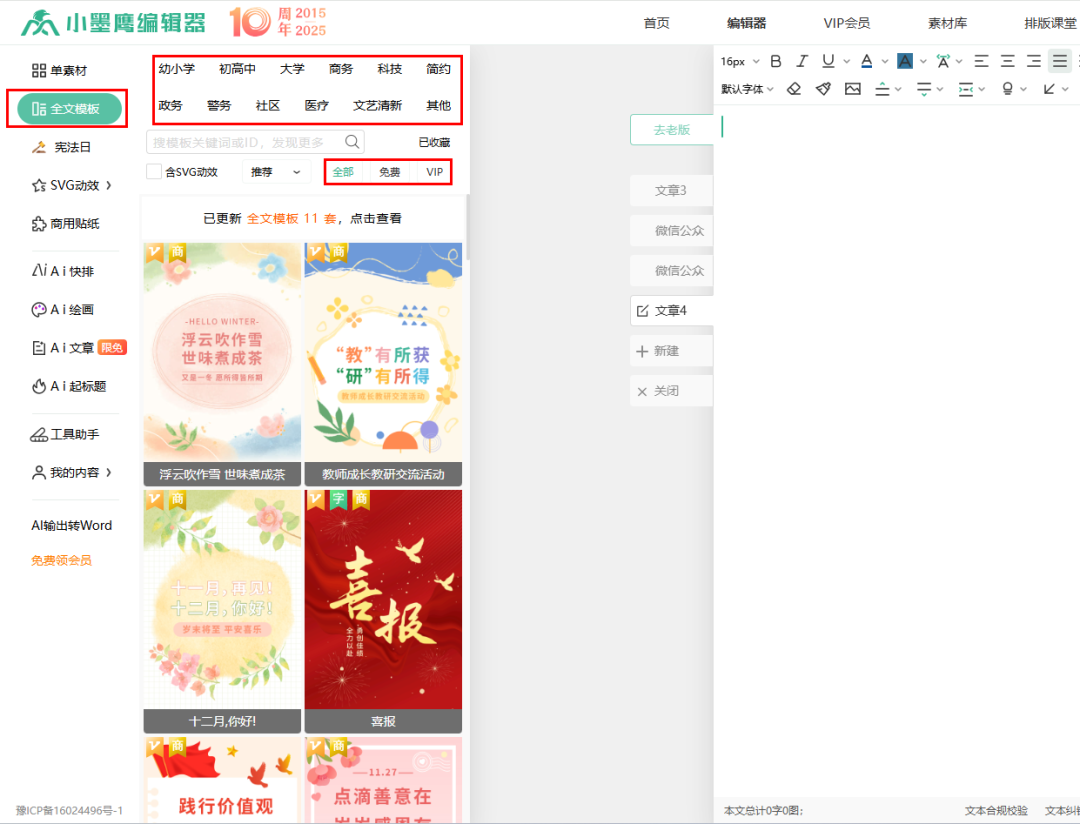Filter templates to VIP only
Viewport: 1080px width, 824px height.
click(x=434, y=172)
